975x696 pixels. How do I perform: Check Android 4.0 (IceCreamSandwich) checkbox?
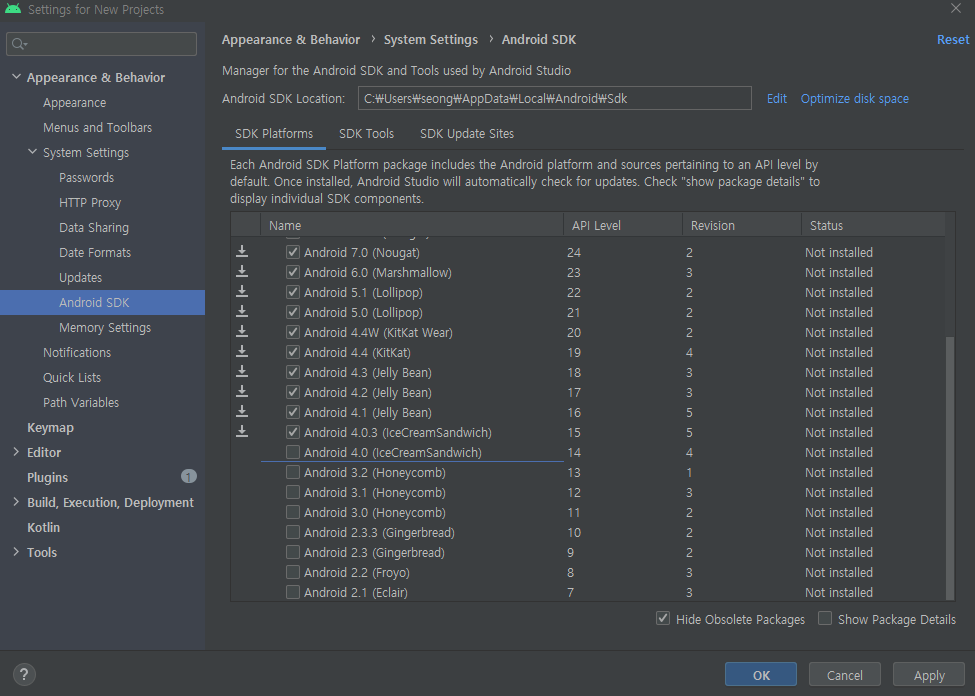tap(293, 452)
